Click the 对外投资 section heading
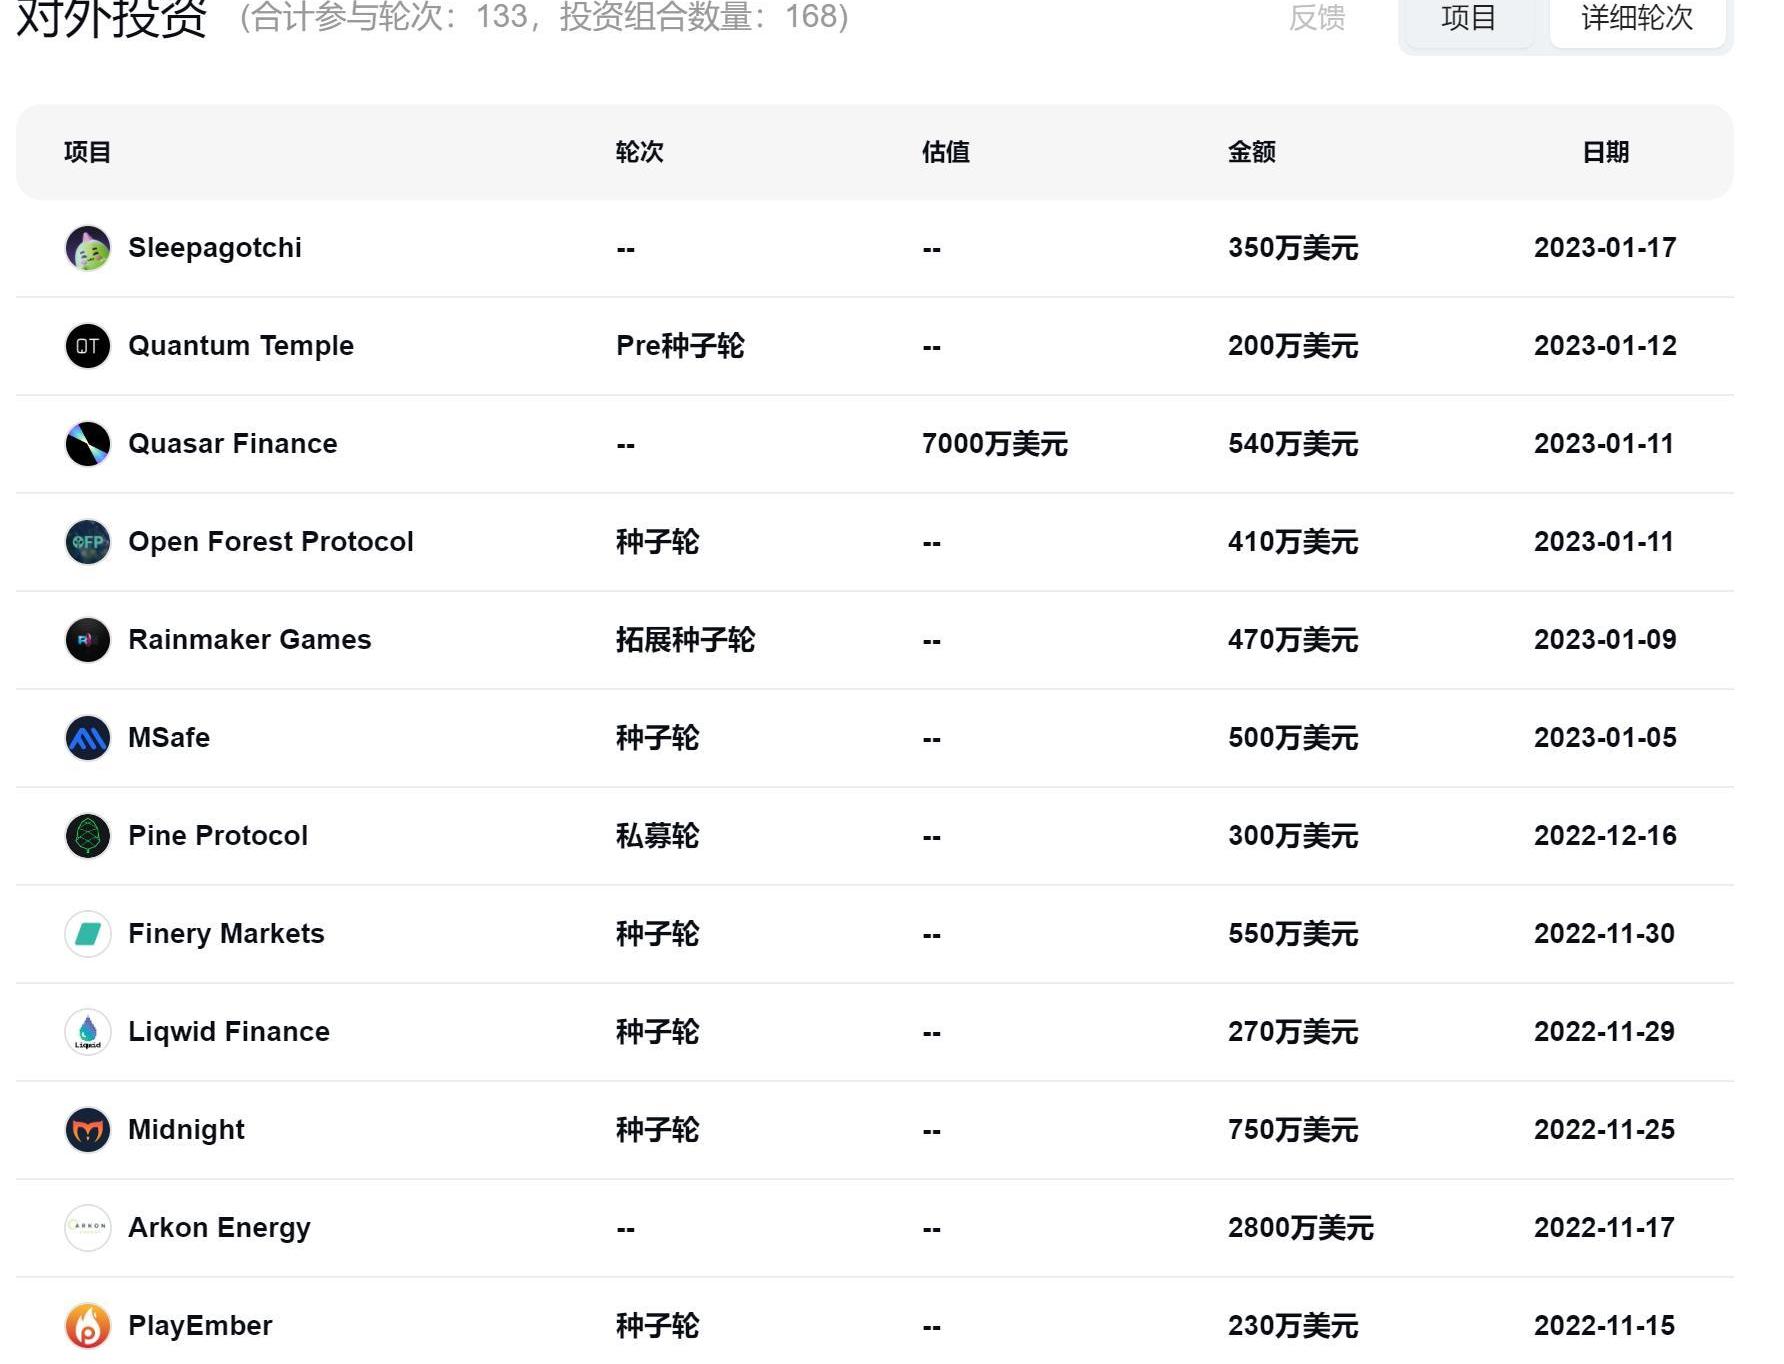Viewport: 1784px width, 1364px height. [x=112, y=18]
